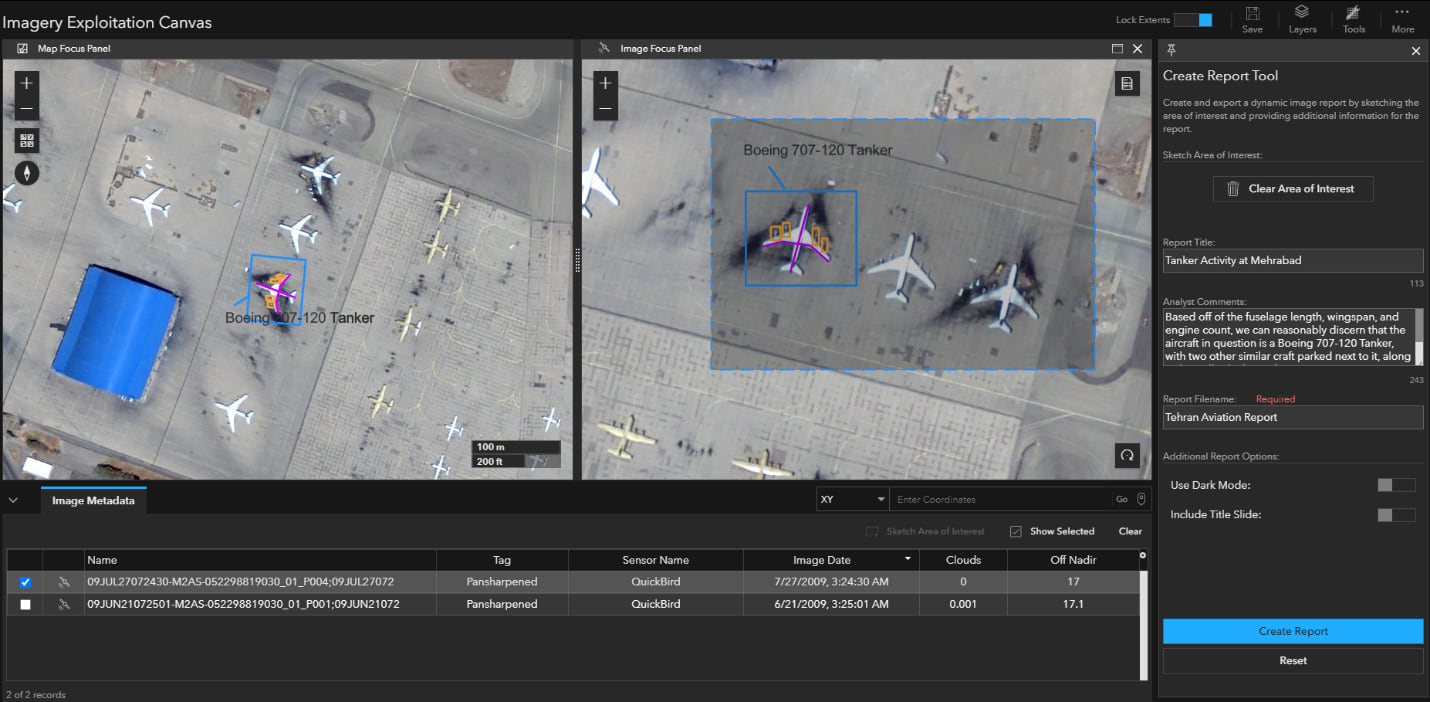
Task: Maximize the Image Focus Panel
Action: pyautogui.click(x=1117, y=48)
